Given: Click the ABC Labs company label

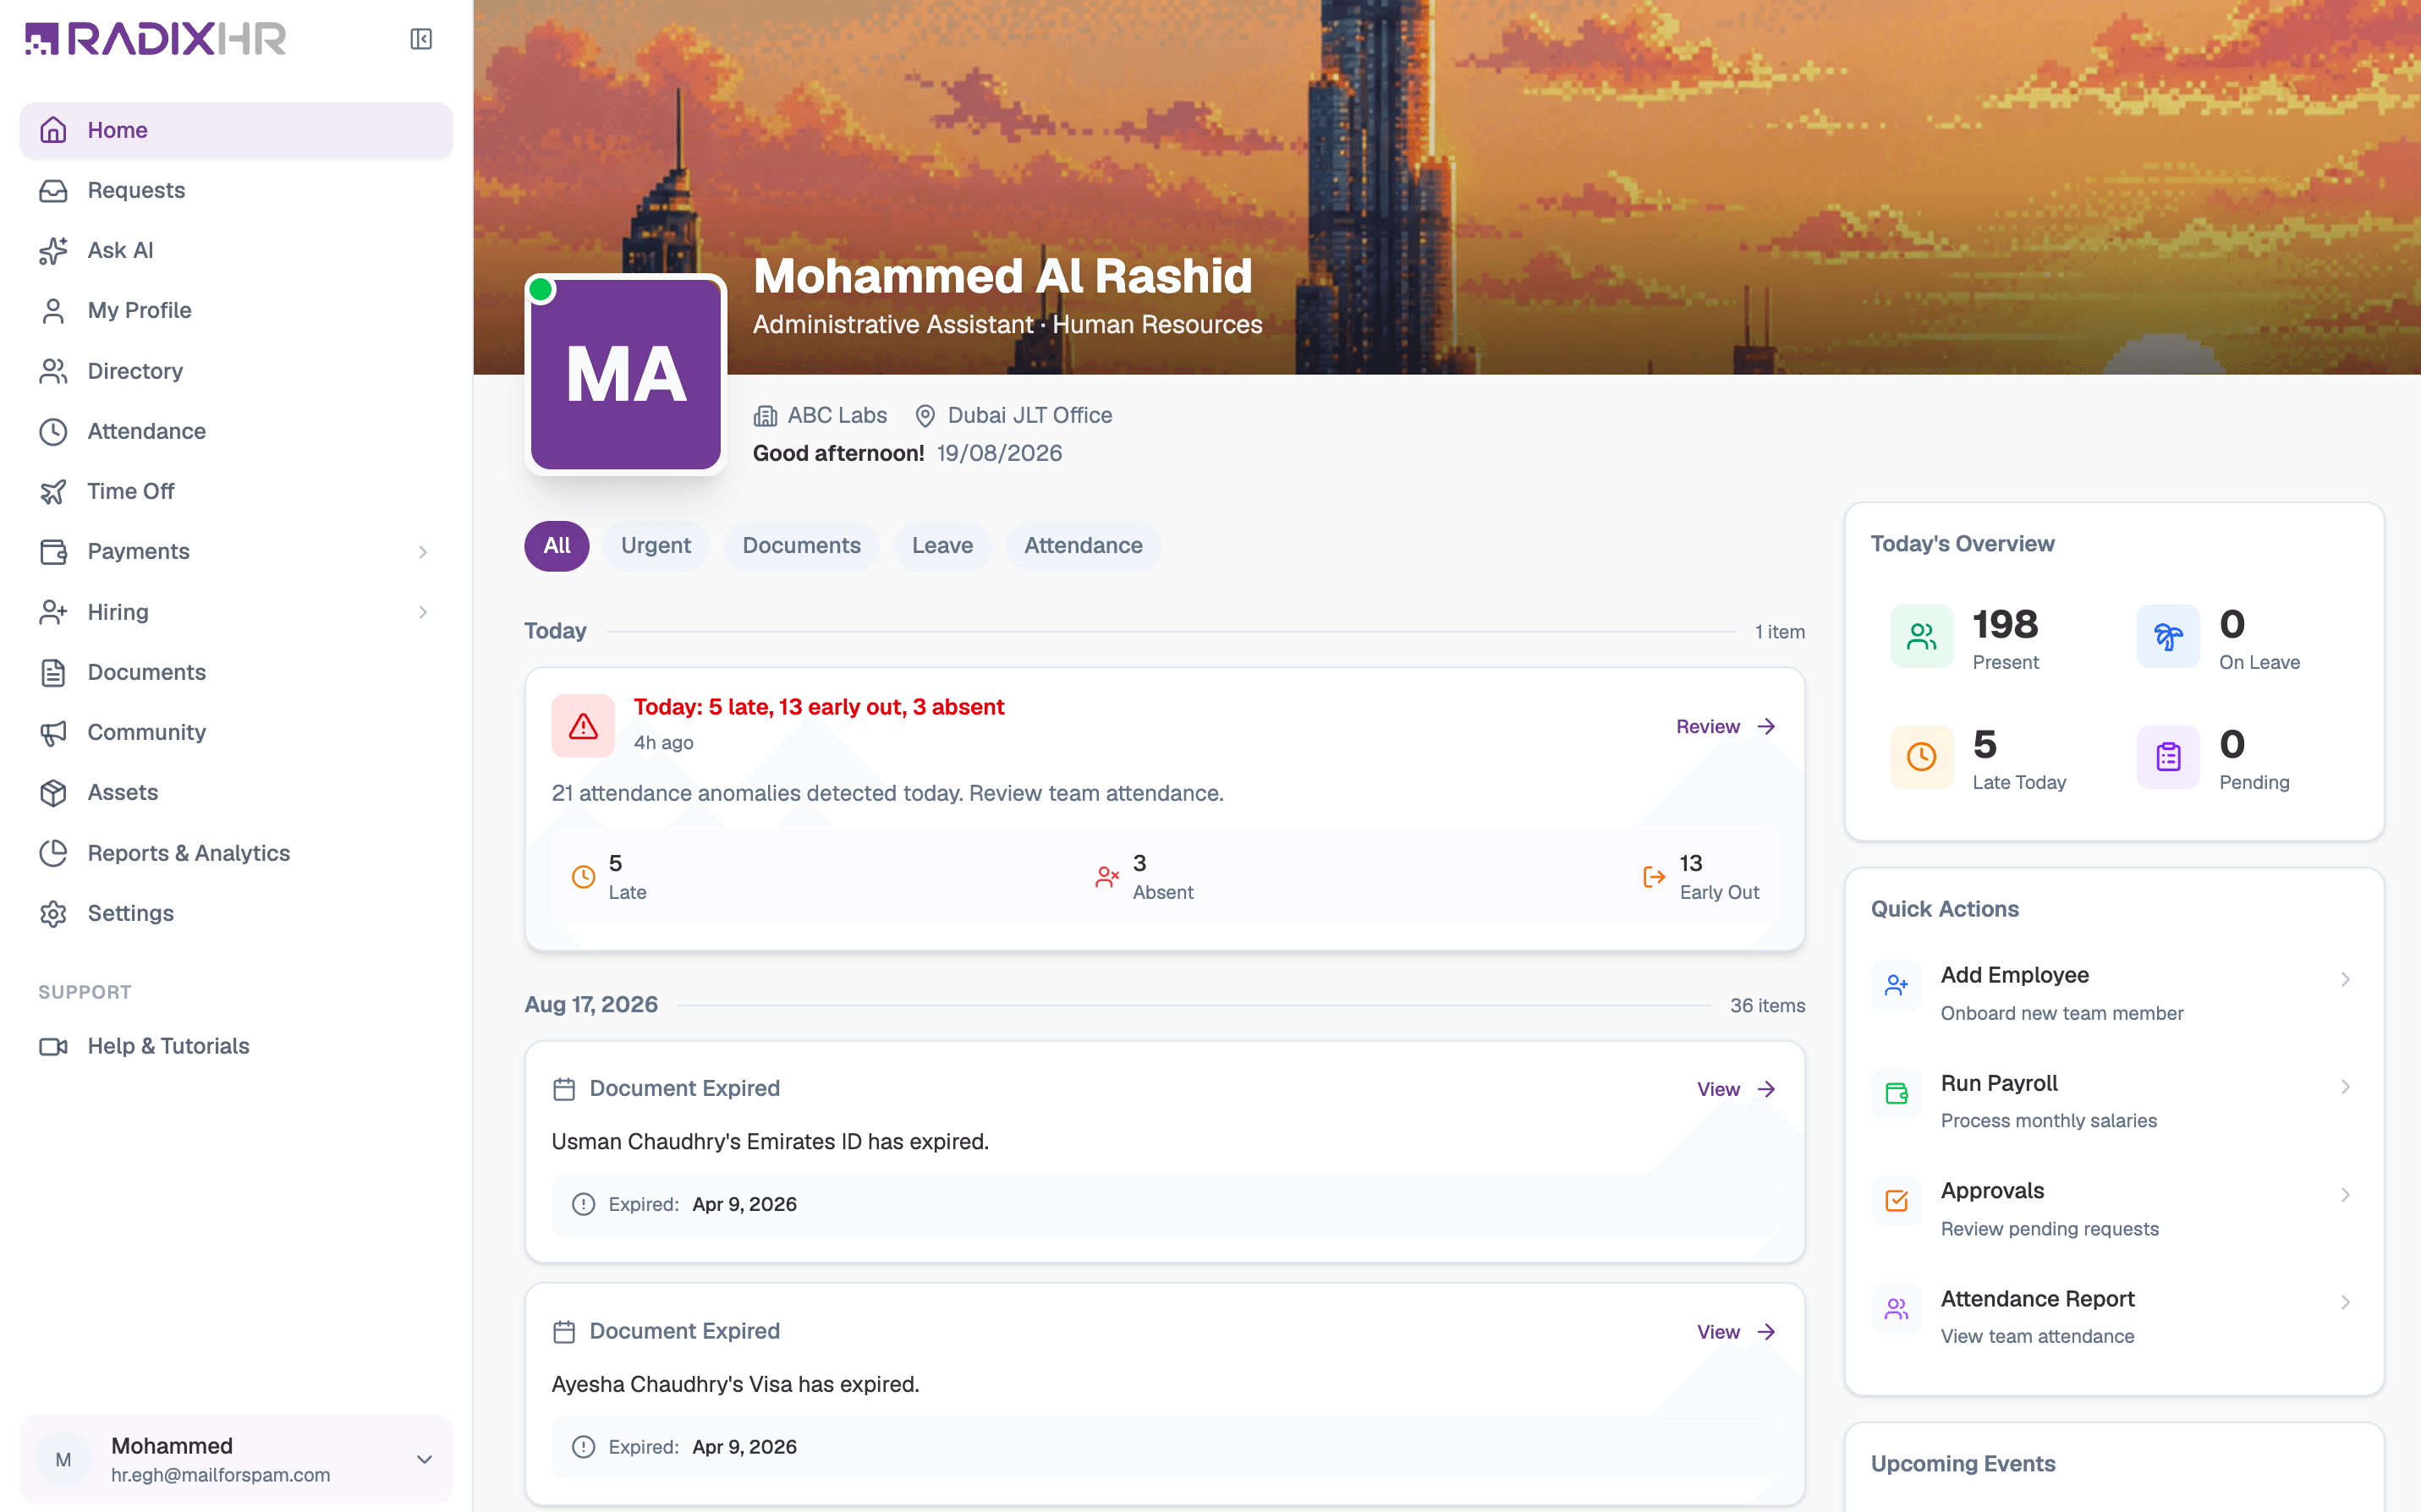Looking at the screenshot, I should pos(820,415).
